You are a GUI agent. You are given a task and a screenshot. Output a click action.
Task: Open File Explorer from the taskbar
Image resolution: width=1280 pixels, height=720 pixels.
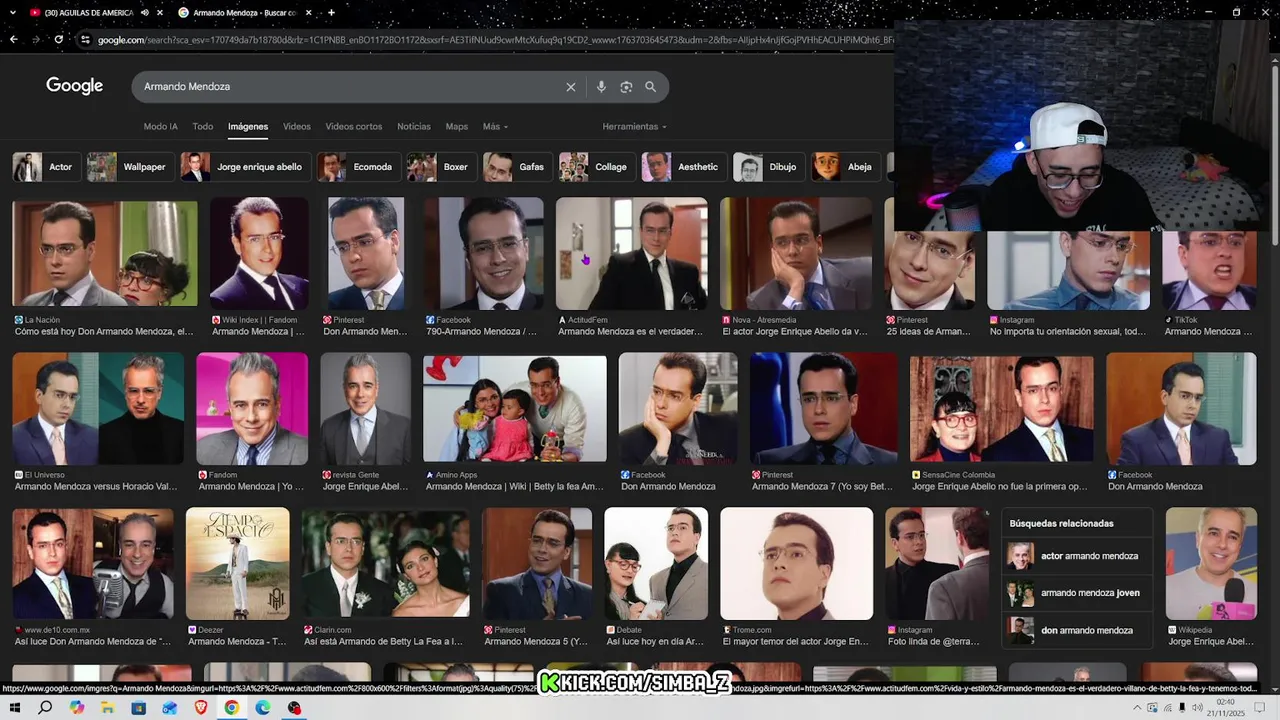pyautogui.click(x=107, y=708)
